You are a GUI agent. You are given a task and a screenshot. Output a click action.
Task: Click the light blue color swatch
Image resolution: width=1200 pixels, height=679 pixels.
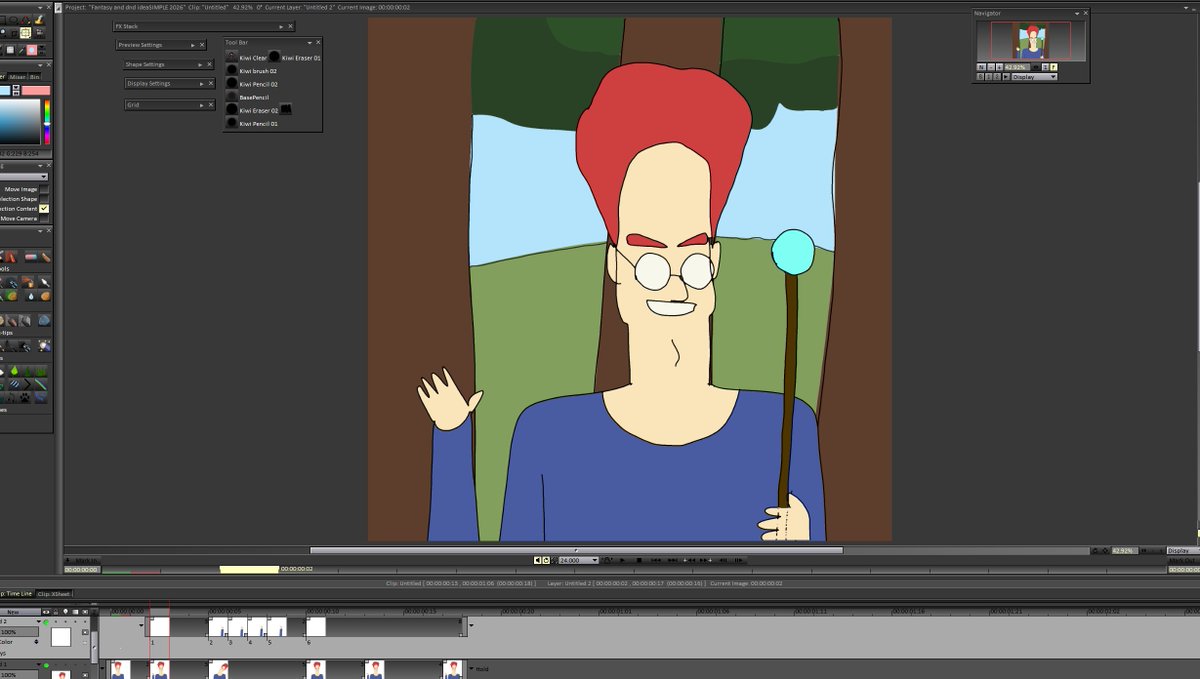5,91
